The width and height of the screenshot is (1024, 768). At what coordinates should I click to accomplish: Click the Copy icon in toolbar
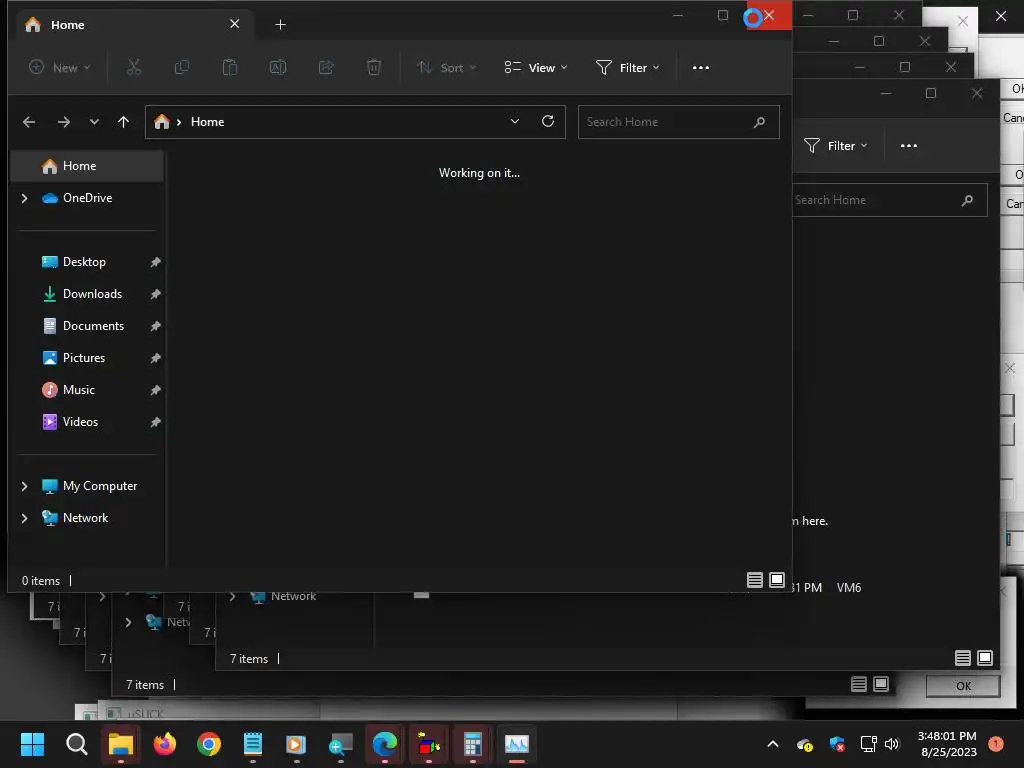(182, 67)
